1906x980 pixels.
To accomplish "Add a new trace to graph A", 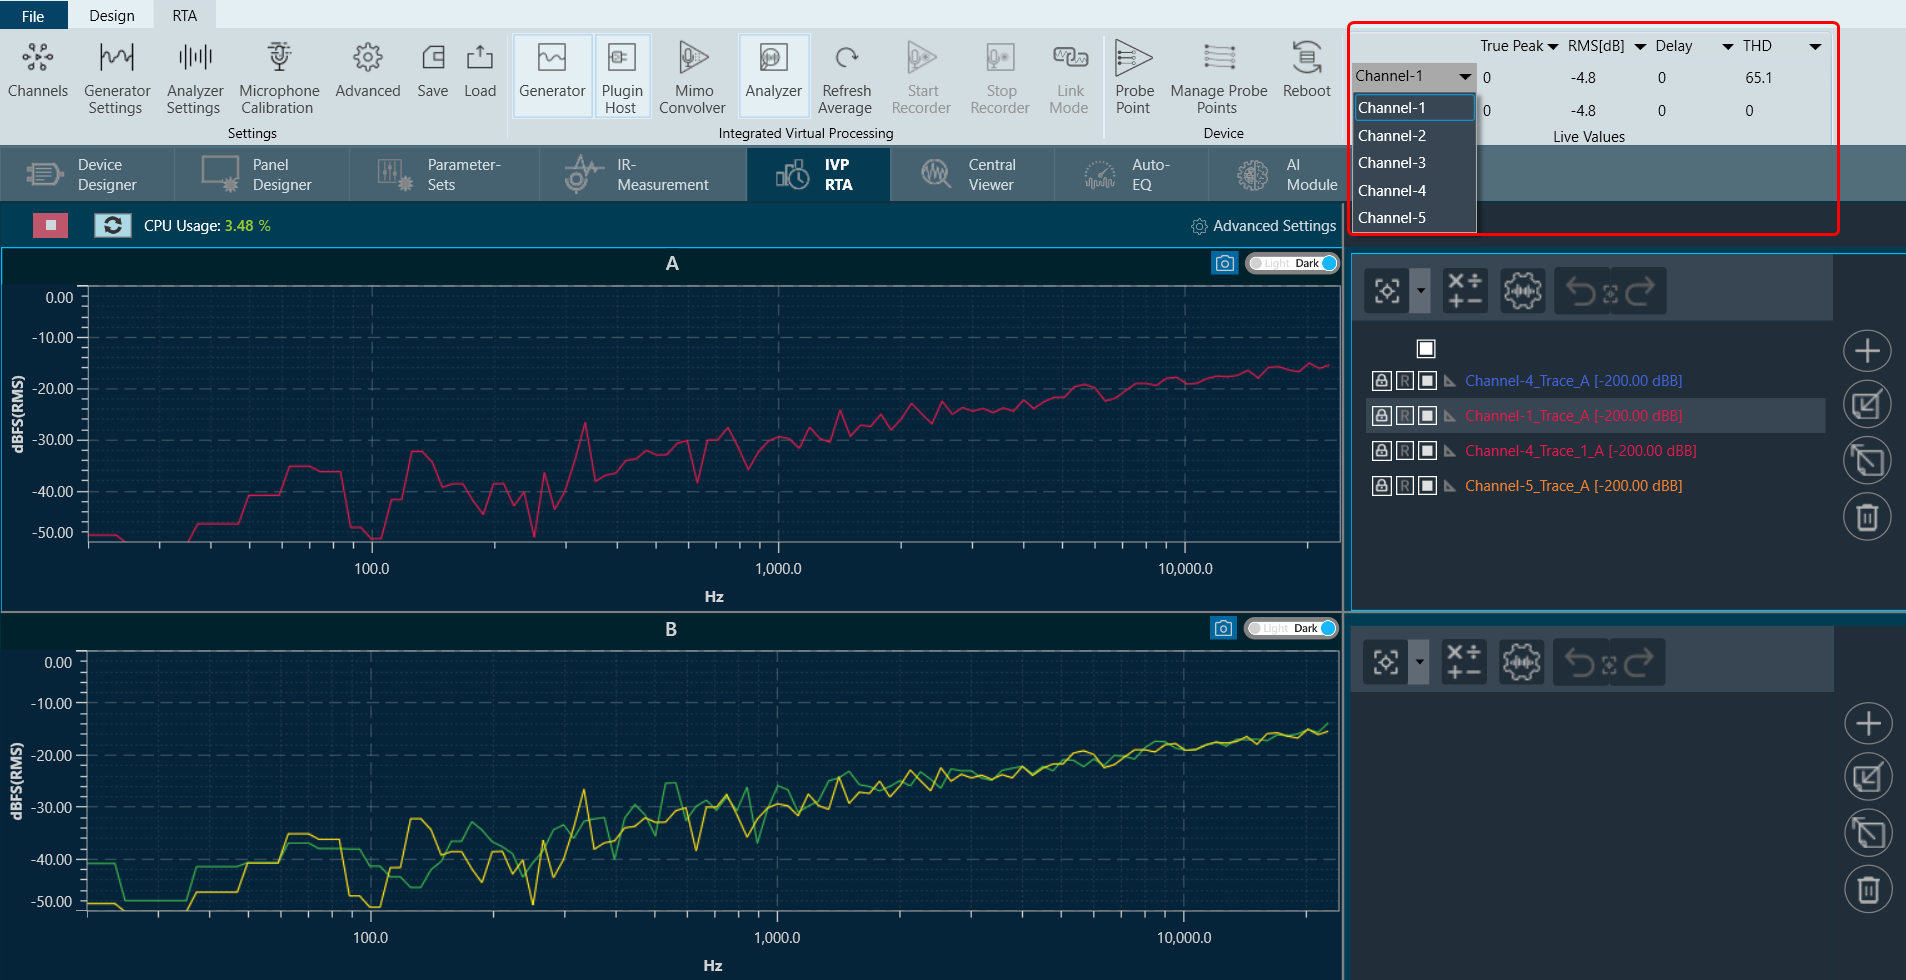I will click(x=1867, y=351).
